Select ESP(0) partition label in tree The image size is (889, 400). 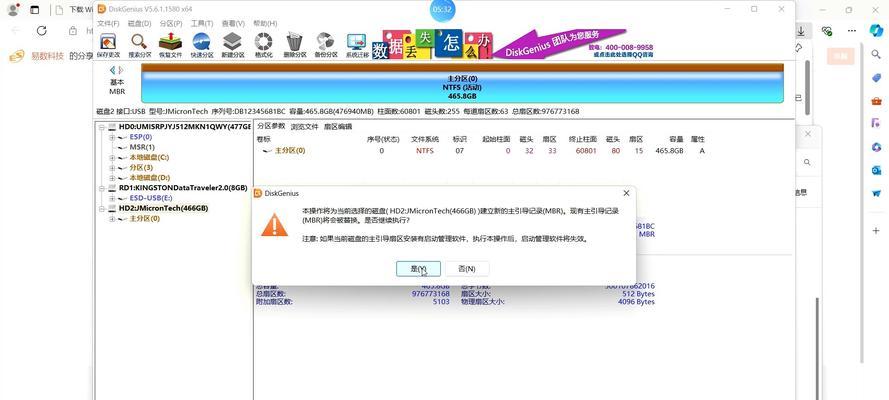point(141,137)
